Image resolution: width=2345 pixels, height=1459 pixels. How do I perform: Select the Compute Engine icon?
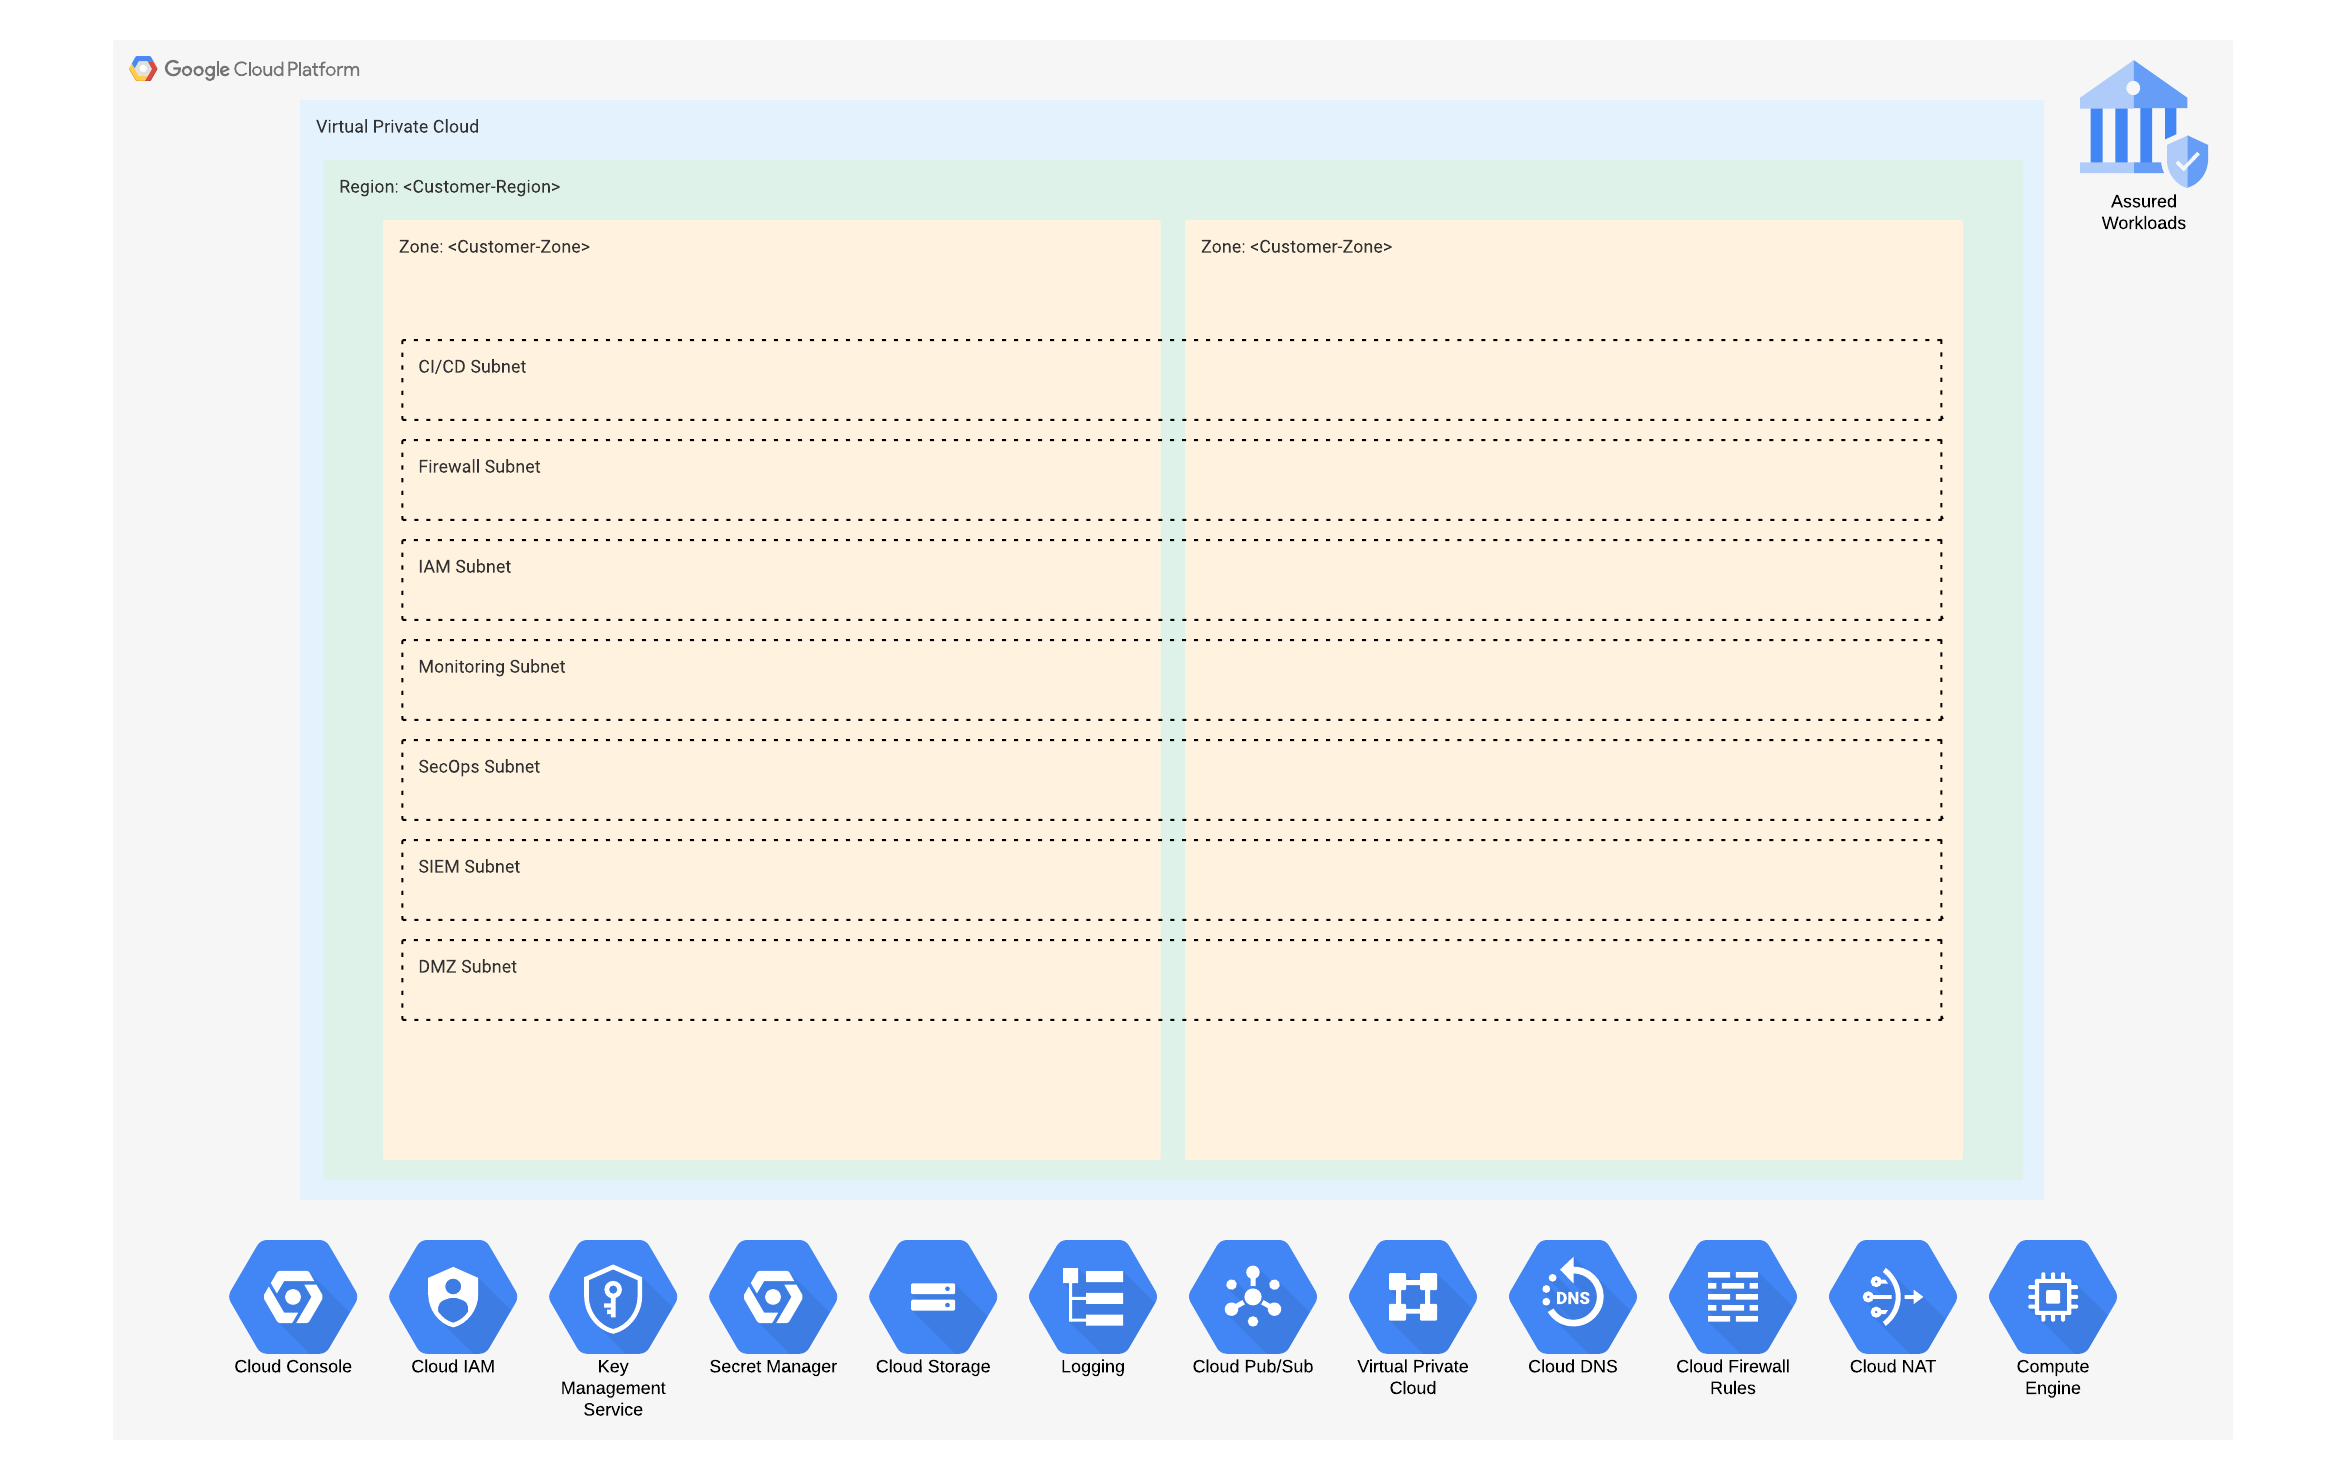point(2053,1297)
